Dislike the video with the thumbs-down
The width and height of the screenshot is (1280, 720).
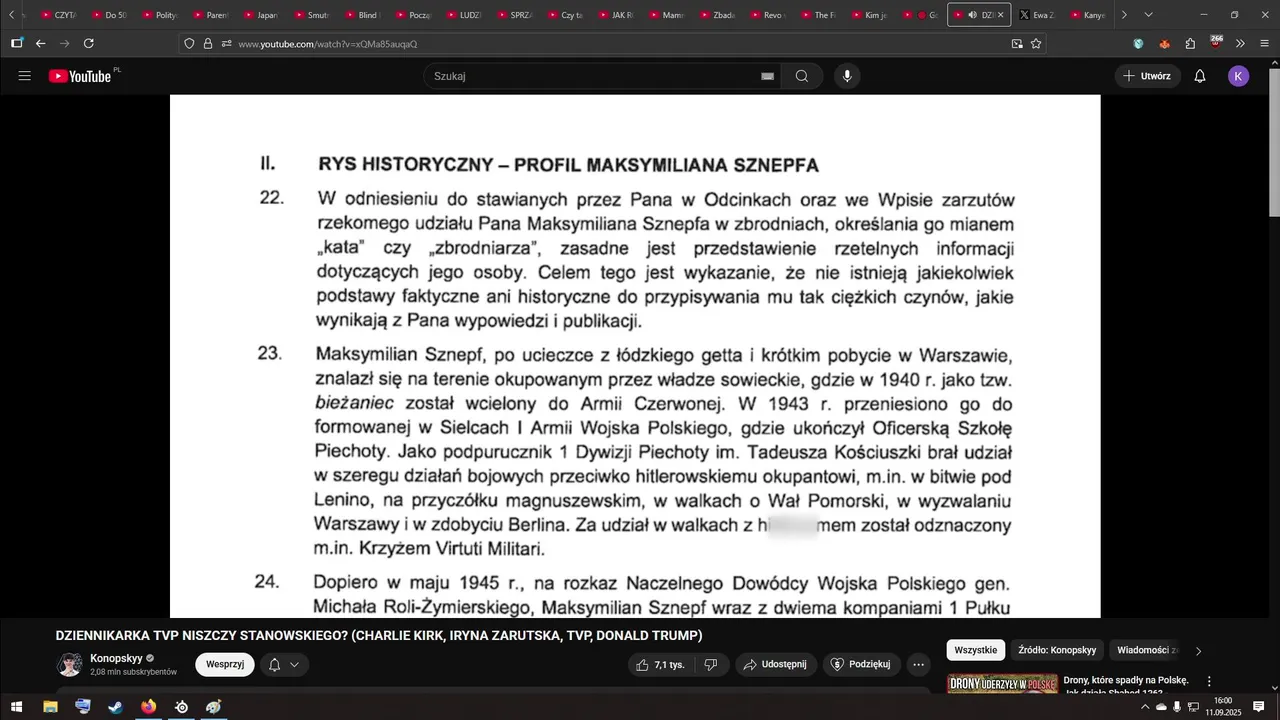(x=711, y=665)
